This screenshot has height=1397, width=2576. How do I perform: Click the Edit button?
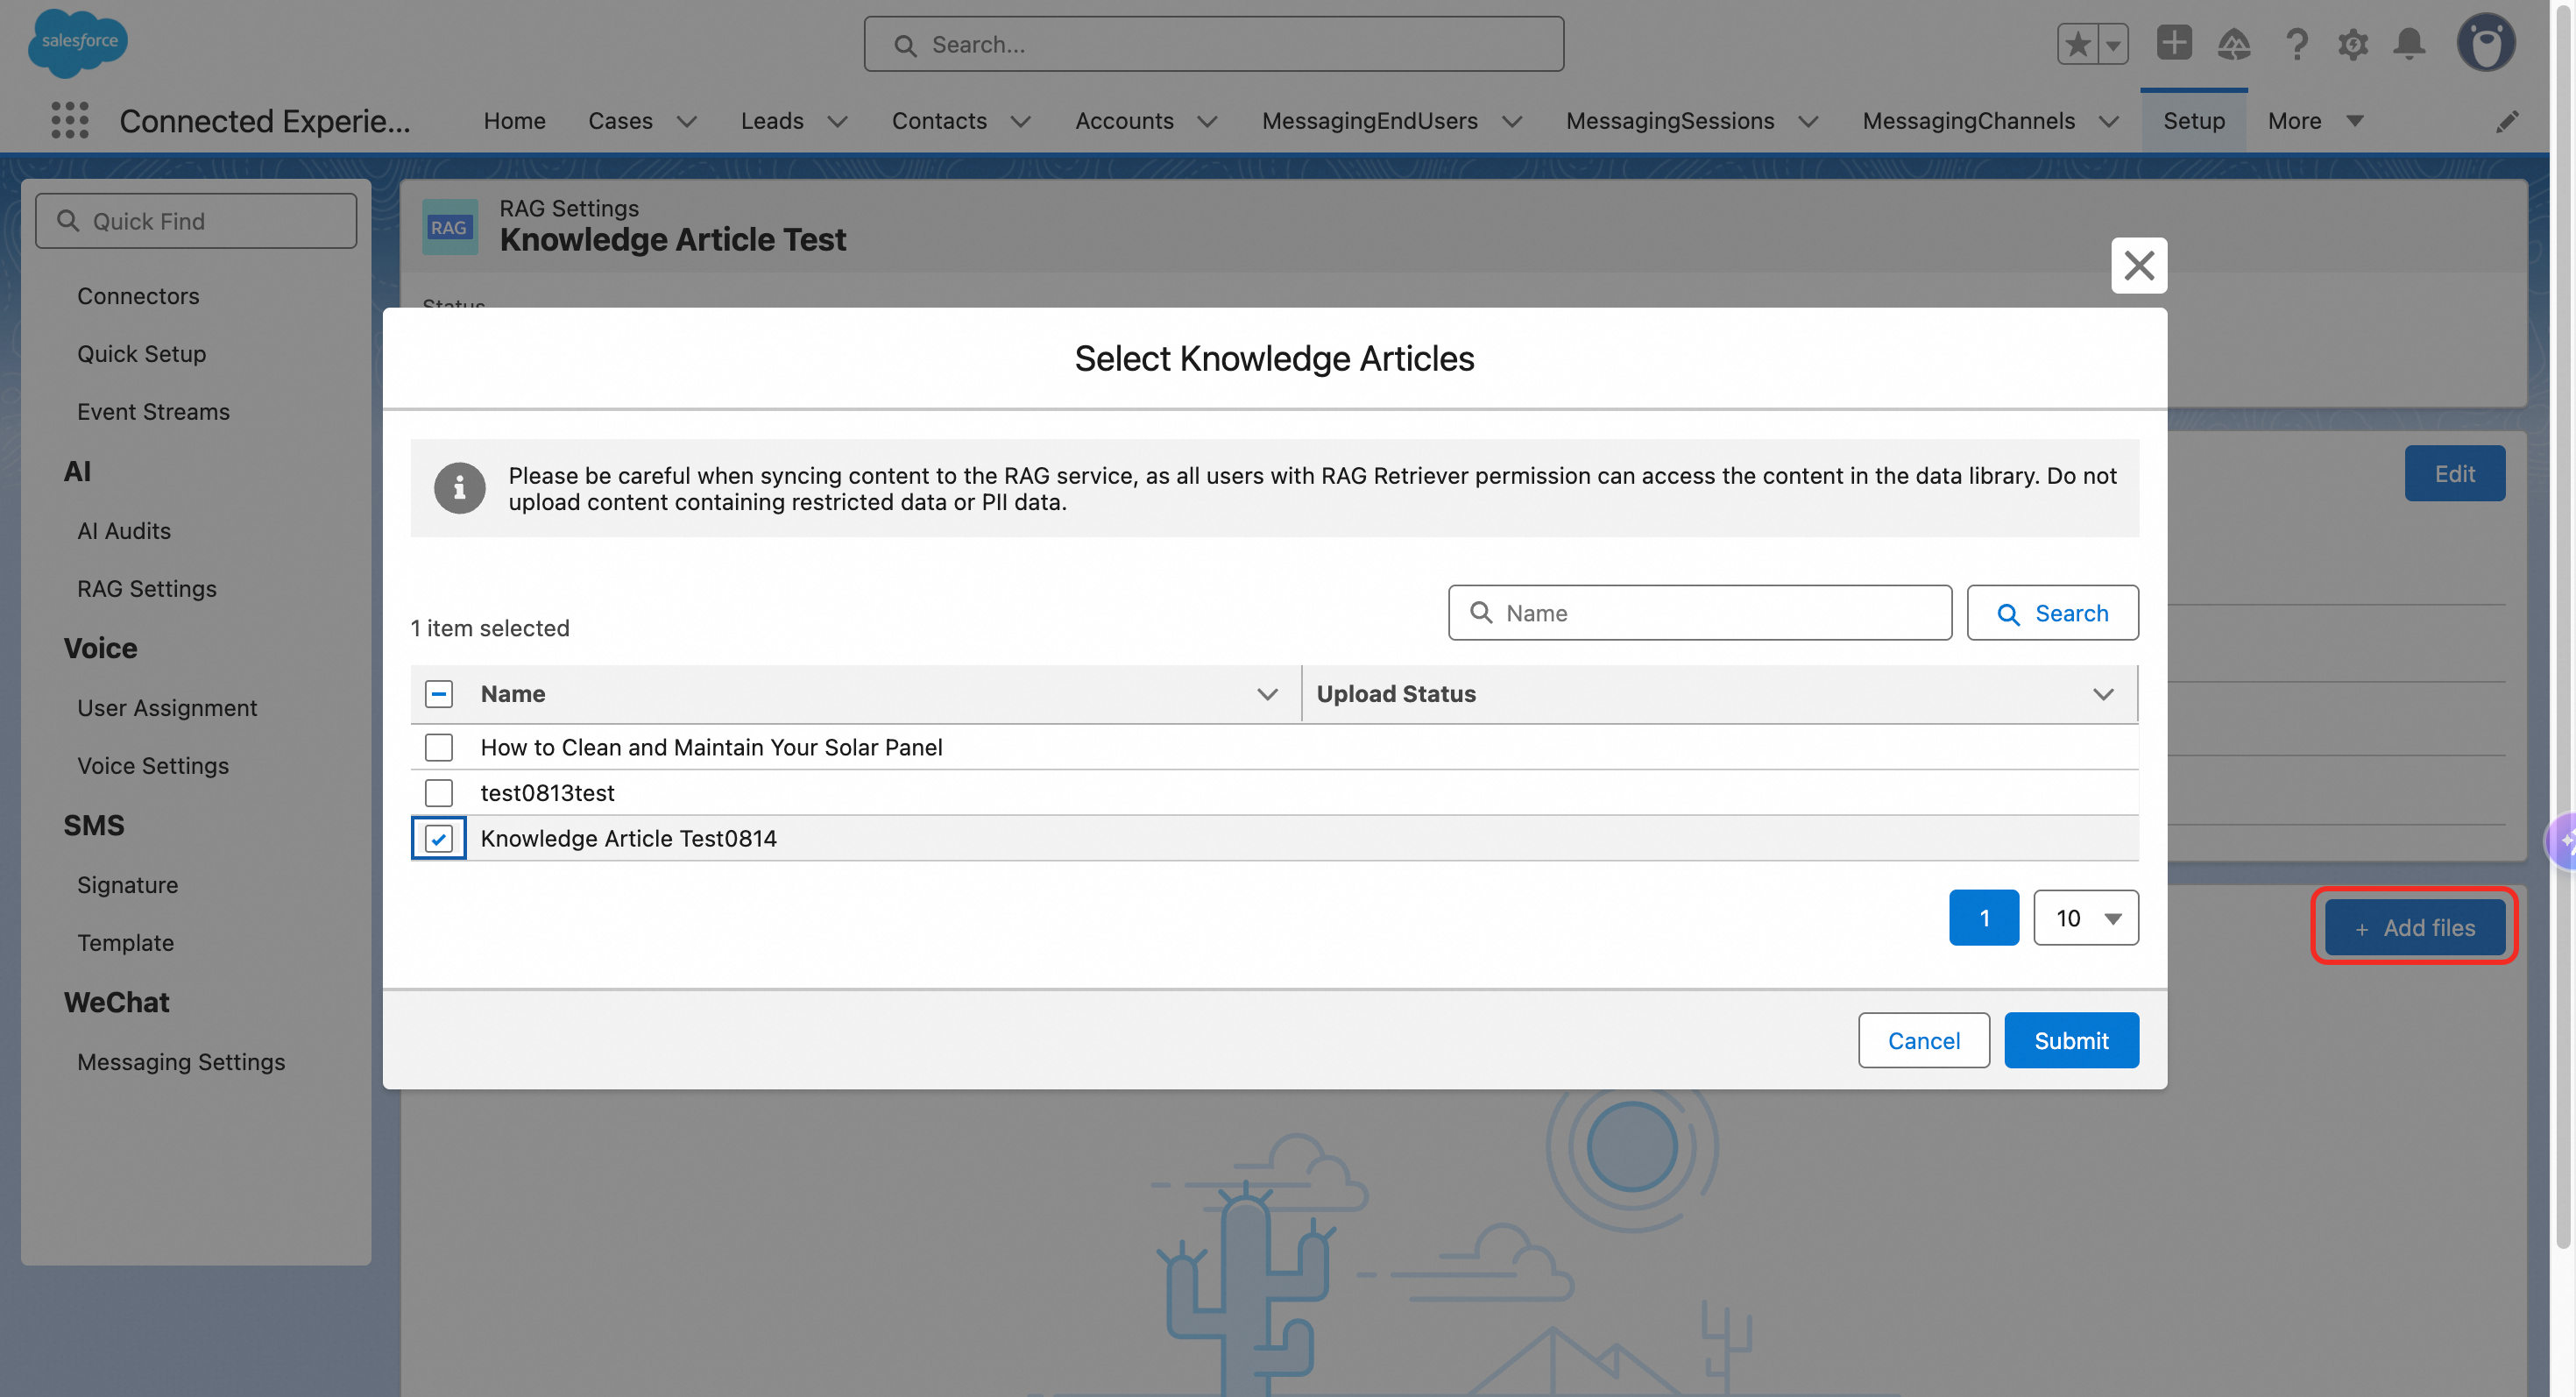(2455, 473)
